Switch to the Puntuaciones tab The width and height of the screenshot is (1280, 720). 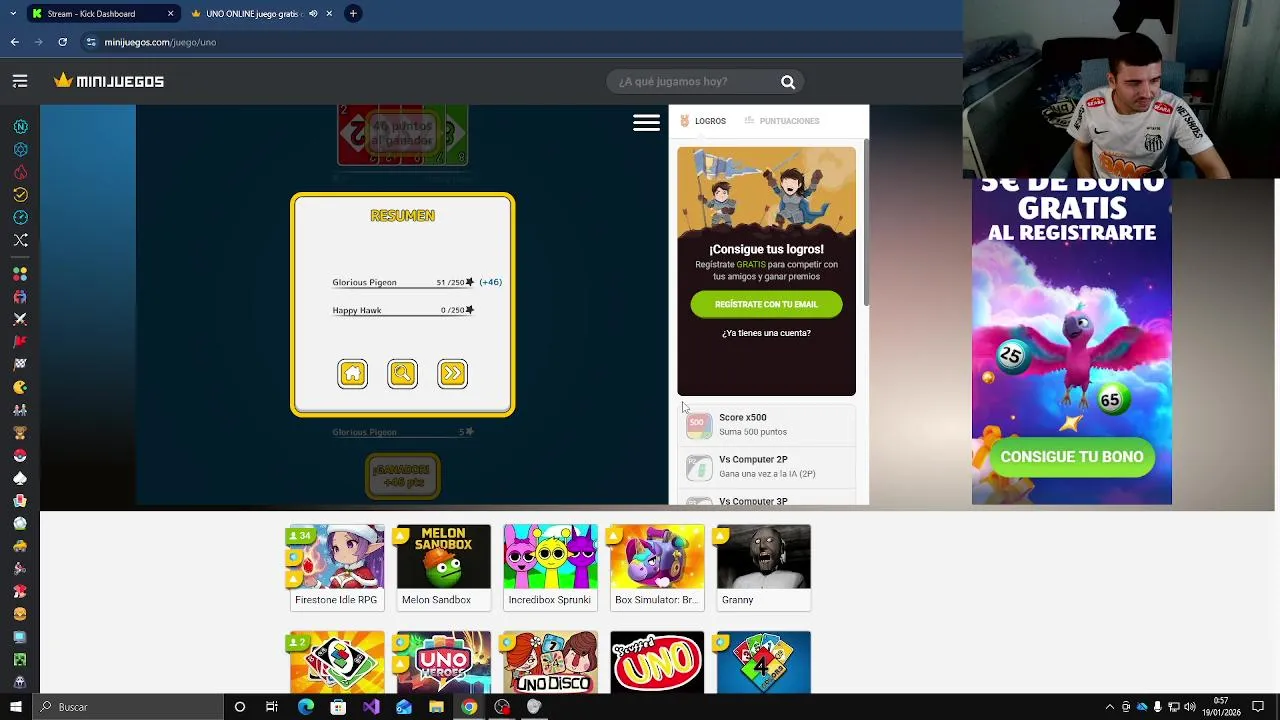point(782,121)
